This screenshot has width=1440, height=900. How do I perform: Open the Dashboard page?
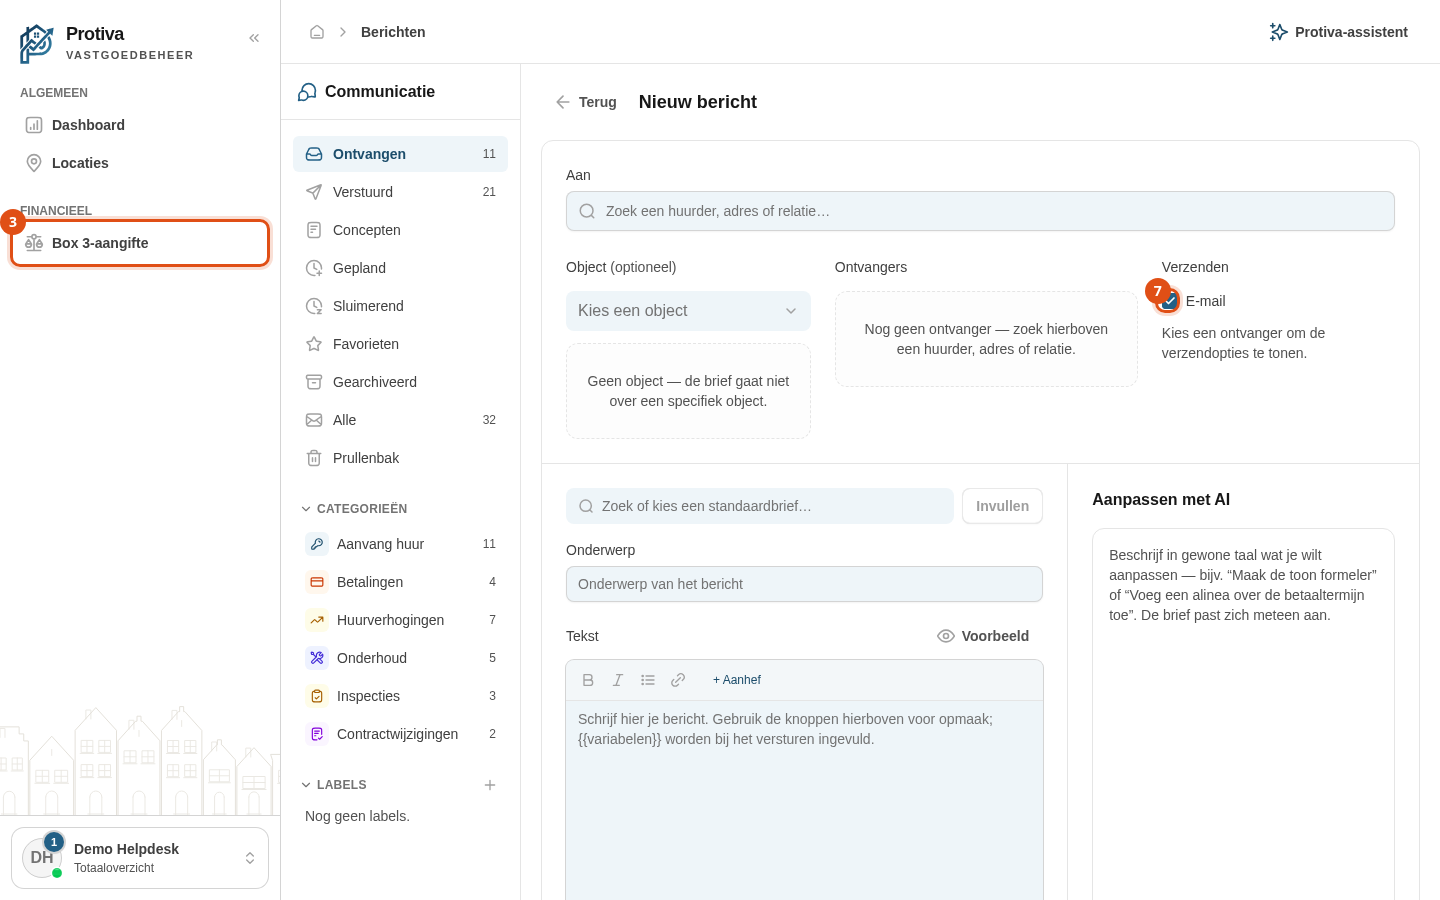[140, 125]
